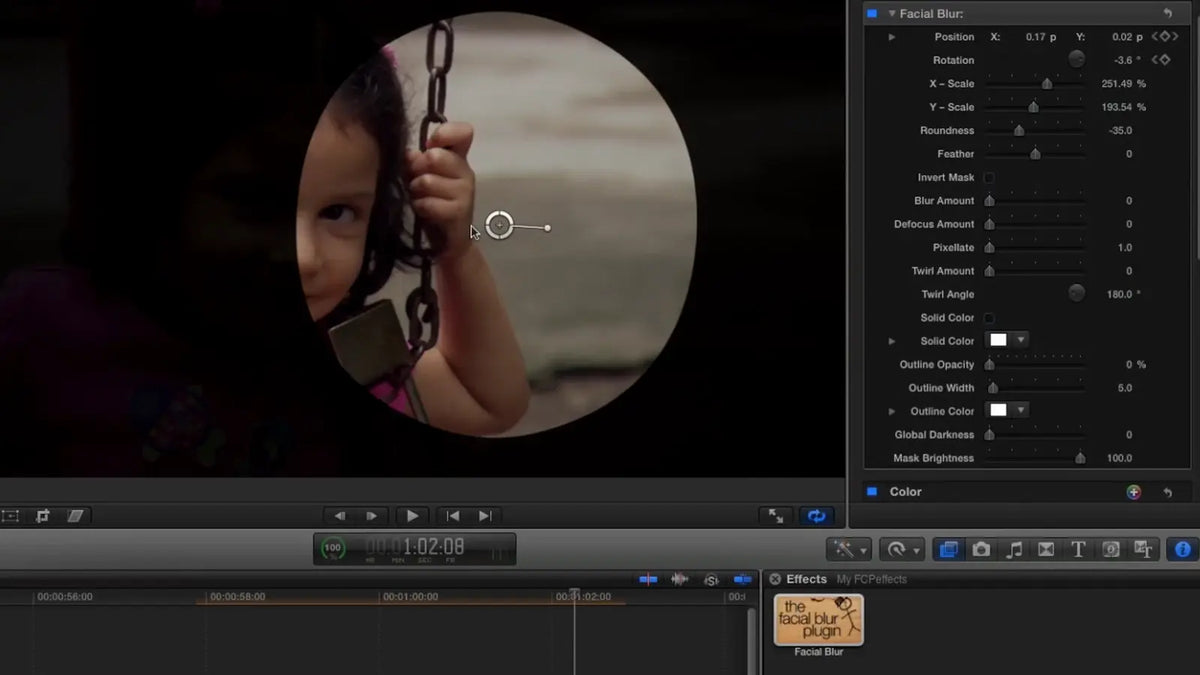Image resolution: width=1200 pixels, height=675 pixels.
Task: Toggle audio skimming in the timeline
Action: click(680, 579)
